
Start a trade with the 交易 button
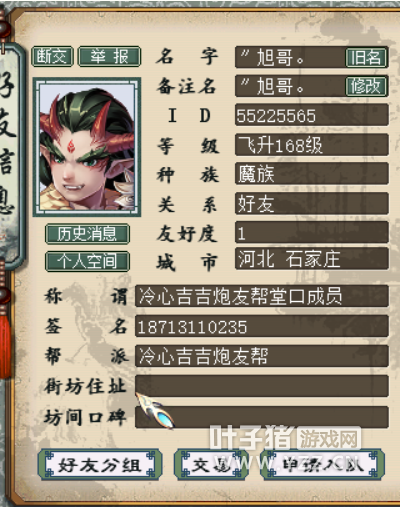[211, 465]
